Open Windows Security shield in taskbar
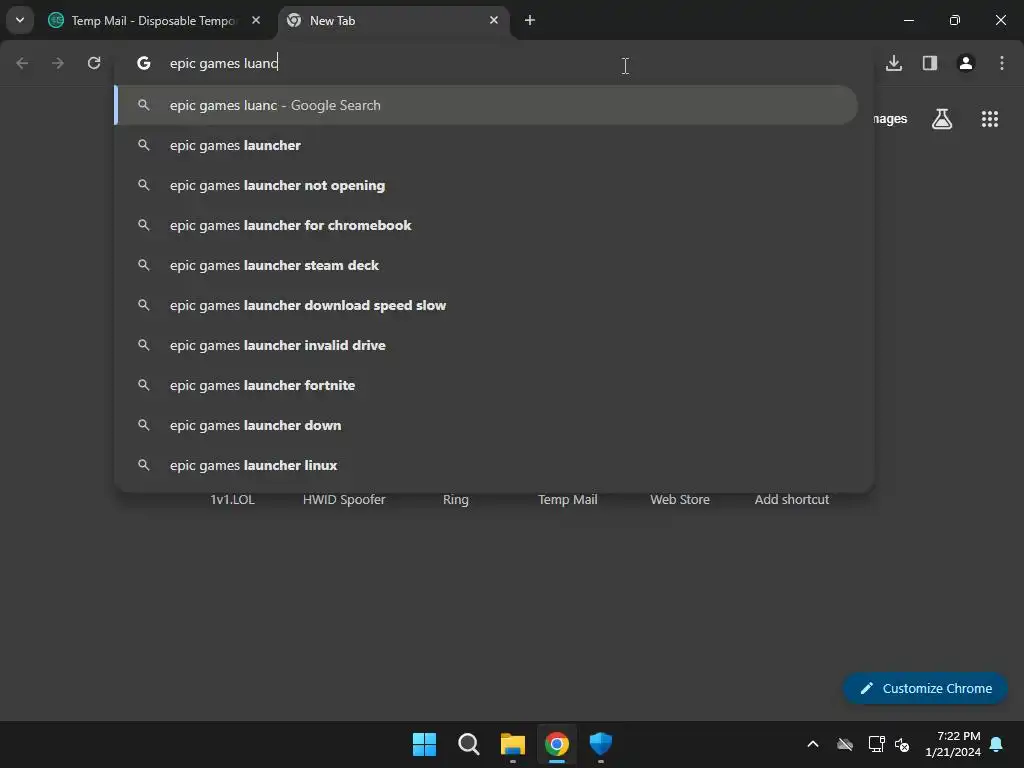This screenshot has width=1024, height=768. tap(601, 744)
